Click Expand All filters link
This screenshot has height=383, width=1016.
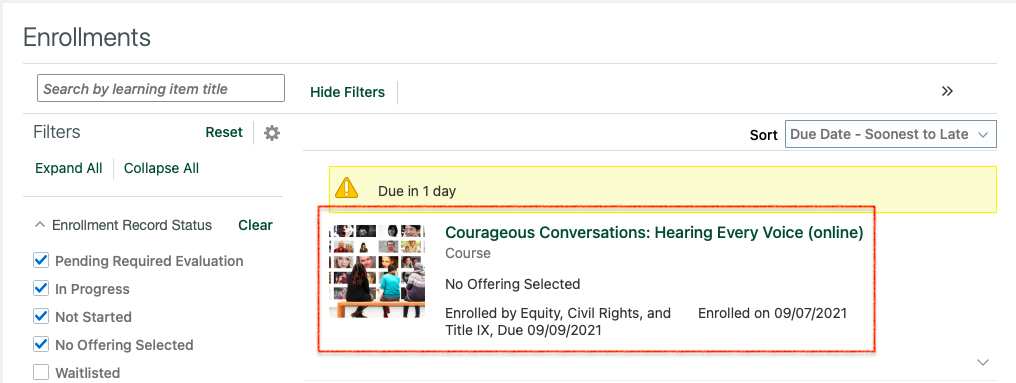tap(69, 168)
